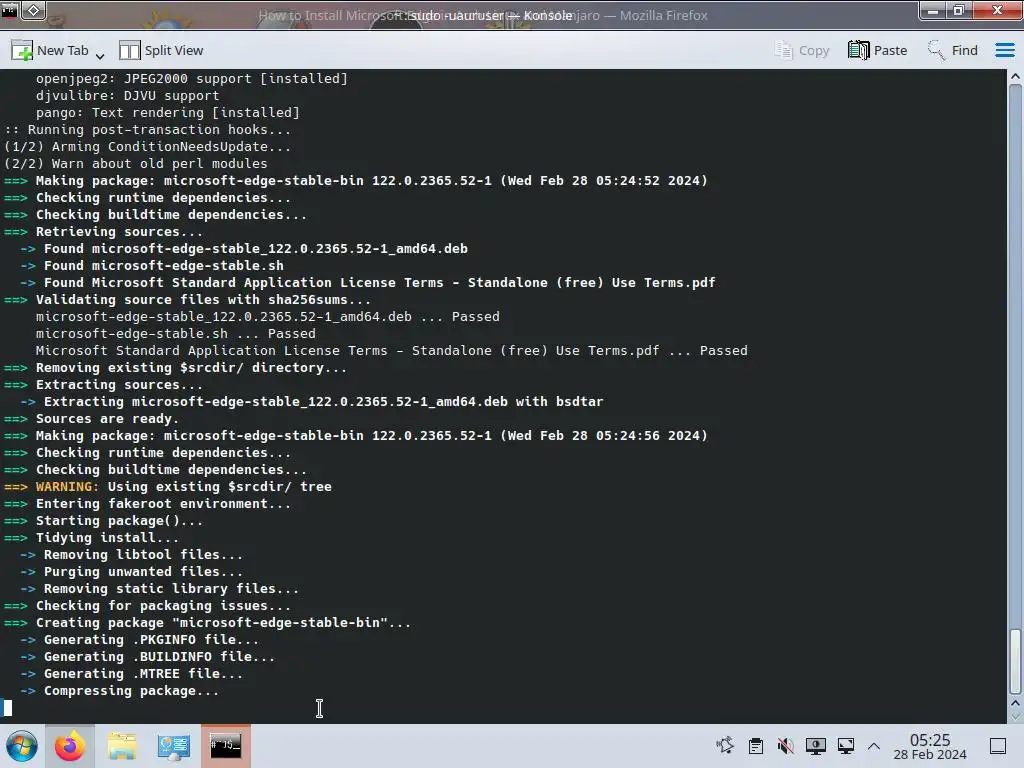Paste clipboard using Paste button
Screen dimensions: 1024x768
point(878,50)
